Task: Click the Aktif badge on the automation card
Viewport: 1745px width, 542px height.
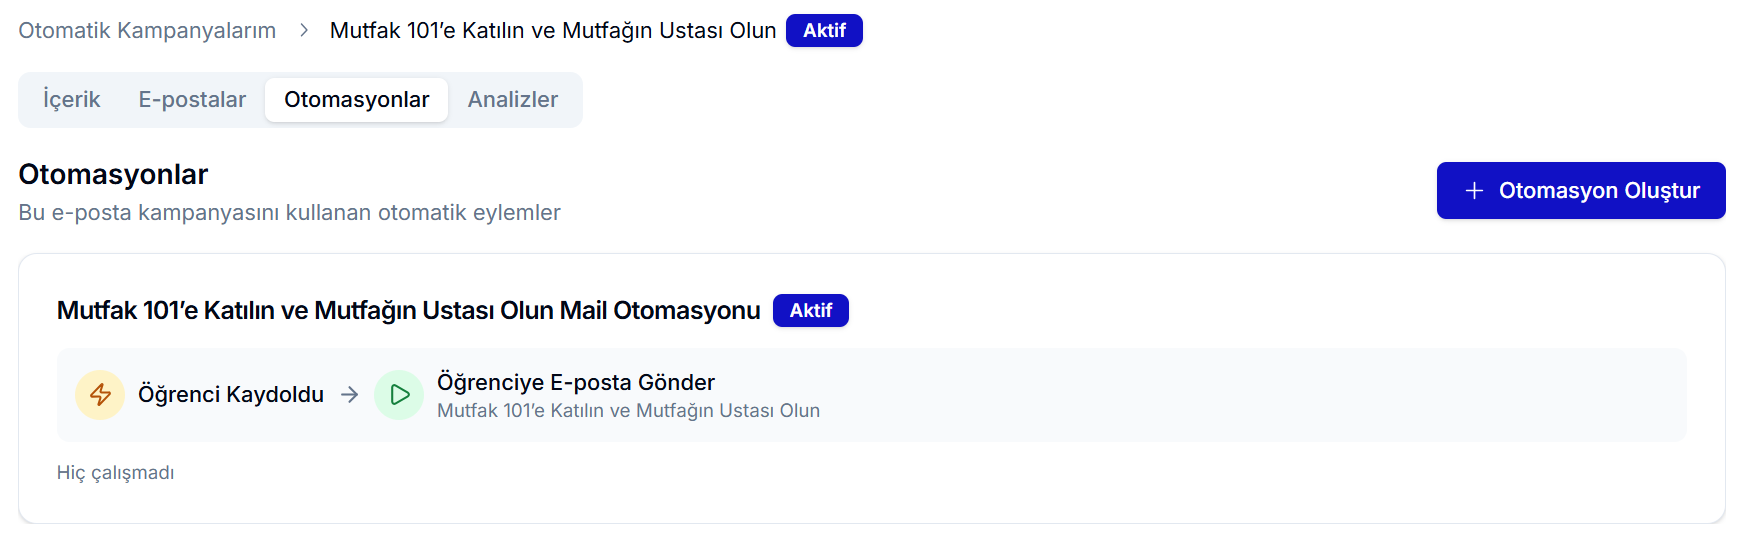Action: 810,311
